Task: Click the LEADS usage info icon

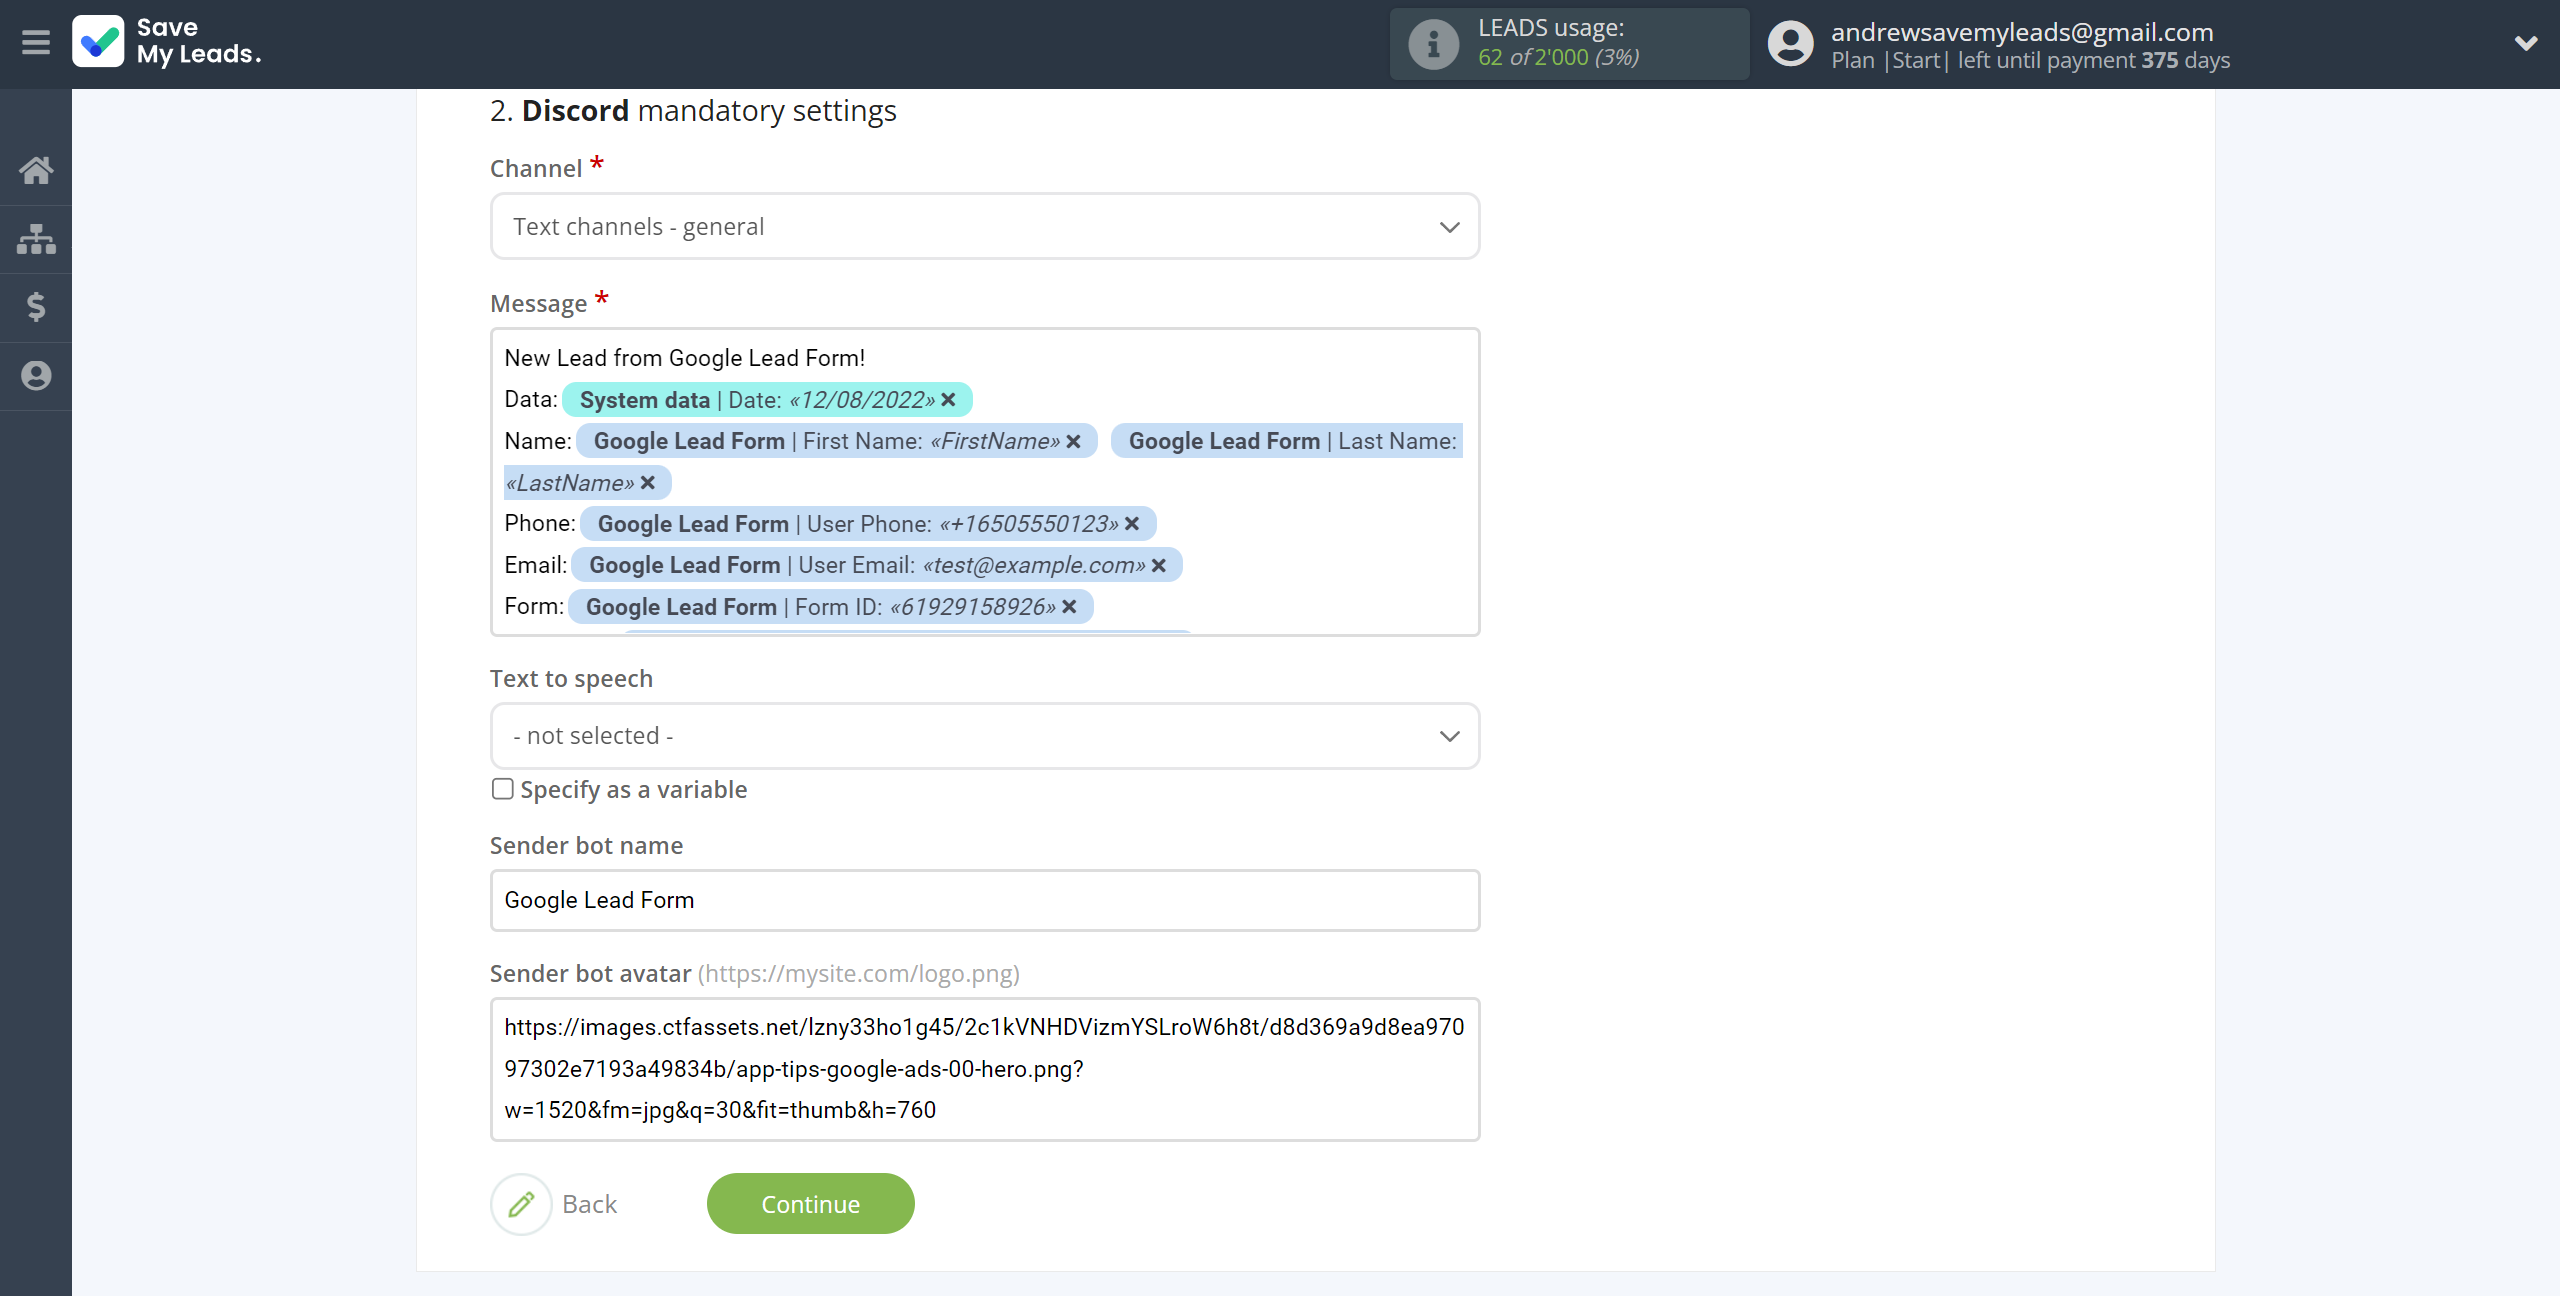Action: click(x=1433, y=44)
